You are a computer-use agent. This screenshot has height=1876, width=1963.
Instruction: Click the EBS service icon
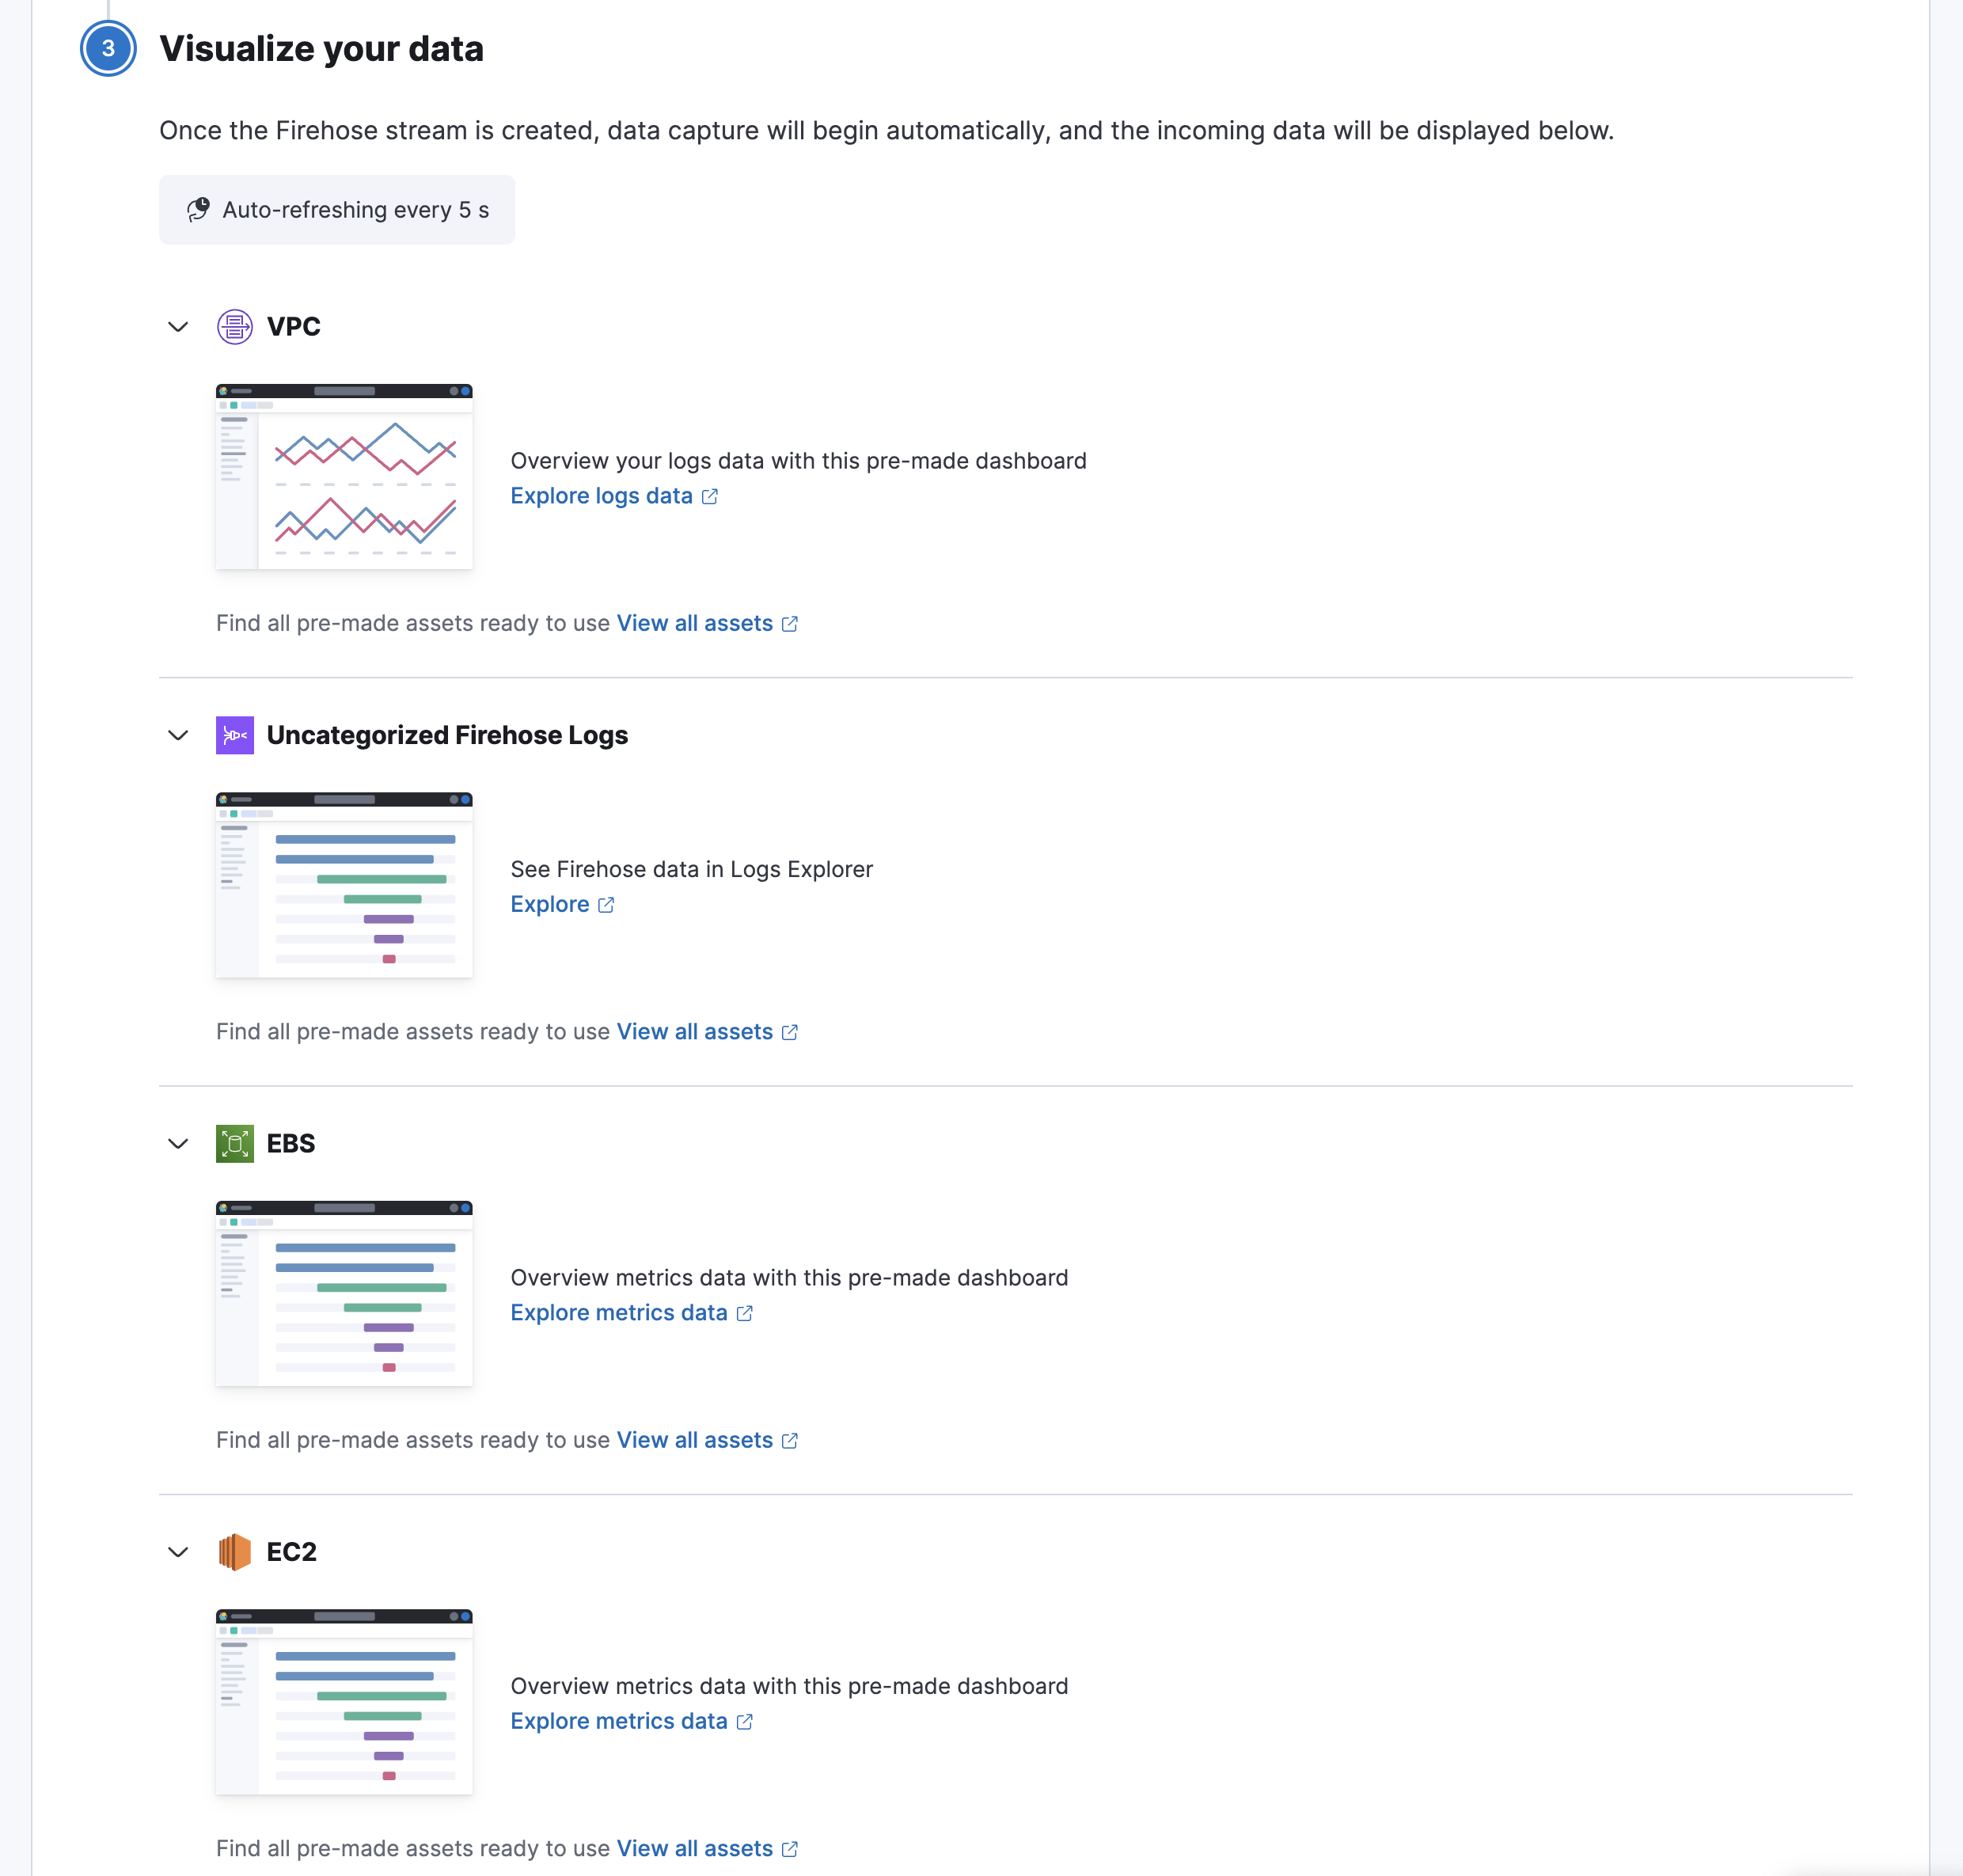(x=234, y=1144)
